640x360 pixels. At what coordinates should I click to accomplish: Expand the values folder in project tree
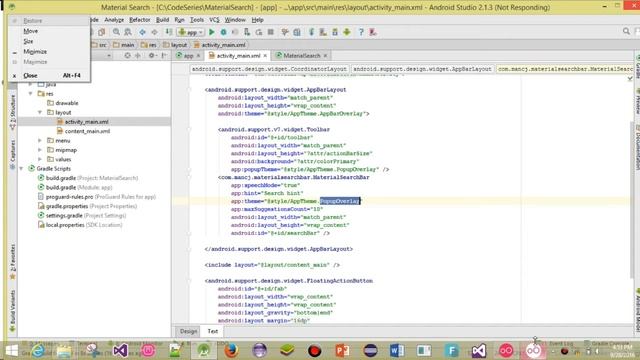40,159
